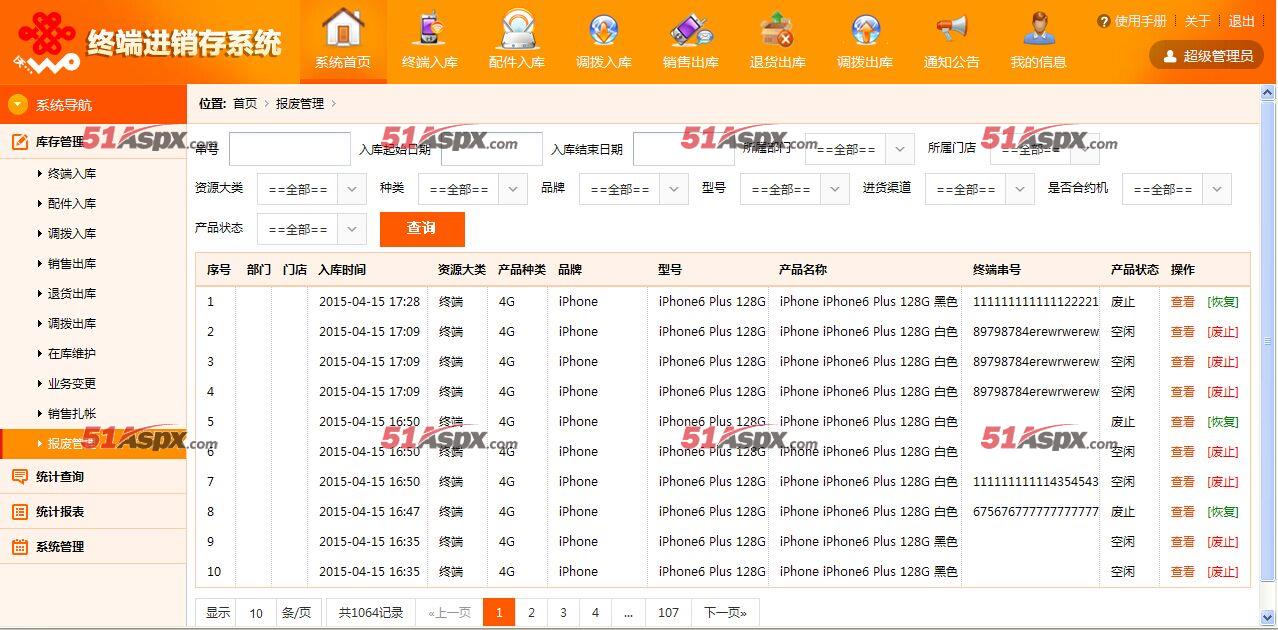Expand the 系统管理 sidebar section
Viewport: 1278px width, 630px height.
coord(93,546)
